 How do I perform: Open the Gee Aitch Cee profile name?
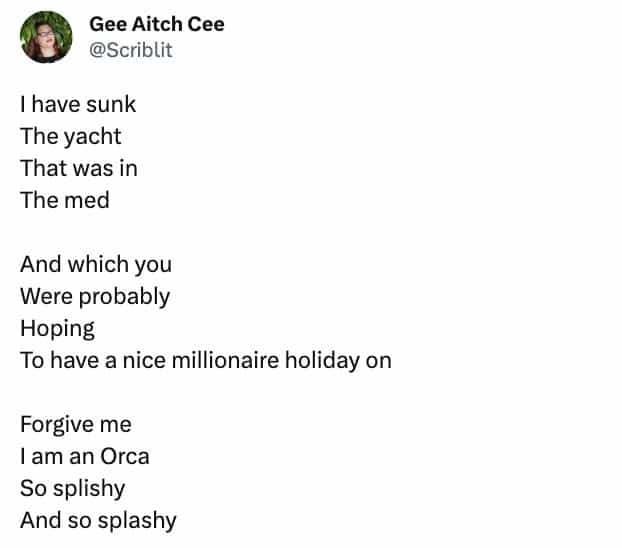pos(157,24)
